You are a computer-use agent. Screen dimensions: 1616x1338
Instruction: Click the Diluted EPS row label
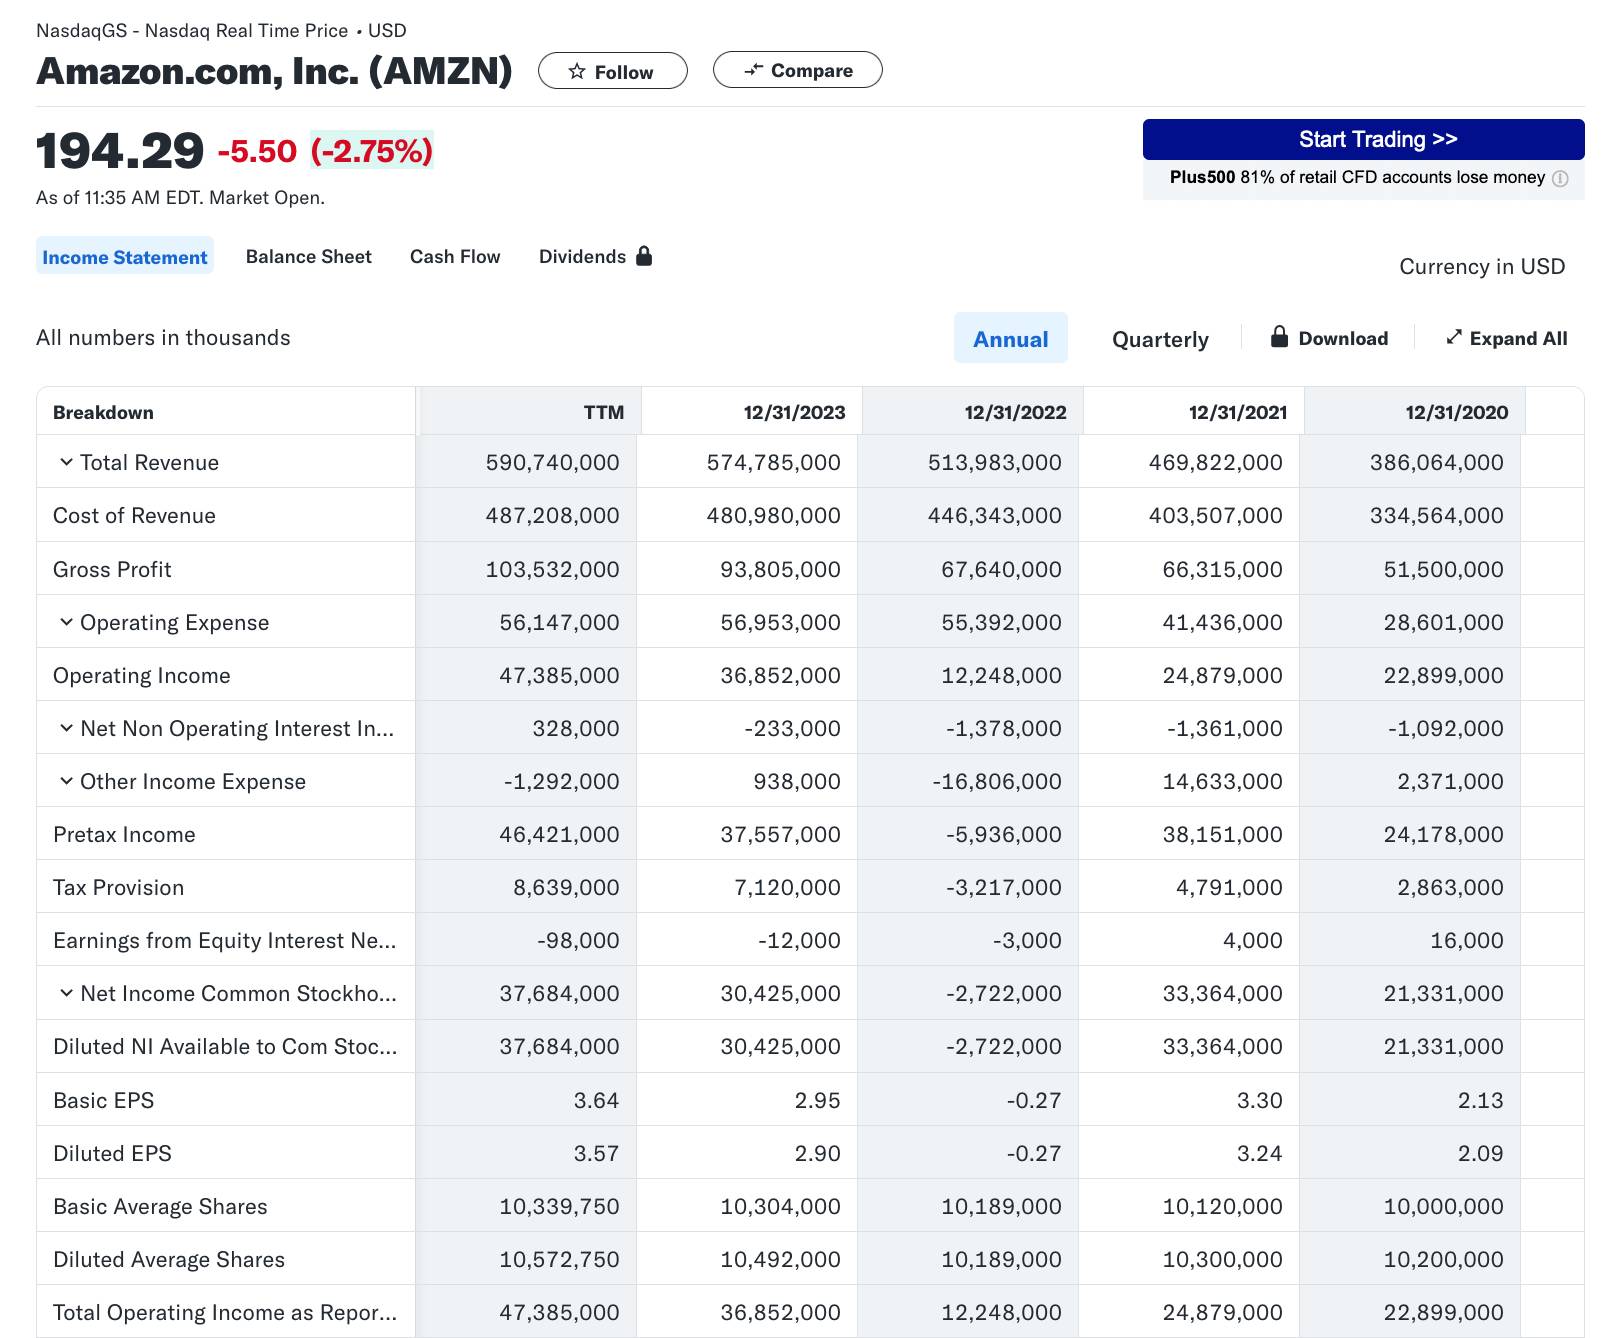(112, 1153)
